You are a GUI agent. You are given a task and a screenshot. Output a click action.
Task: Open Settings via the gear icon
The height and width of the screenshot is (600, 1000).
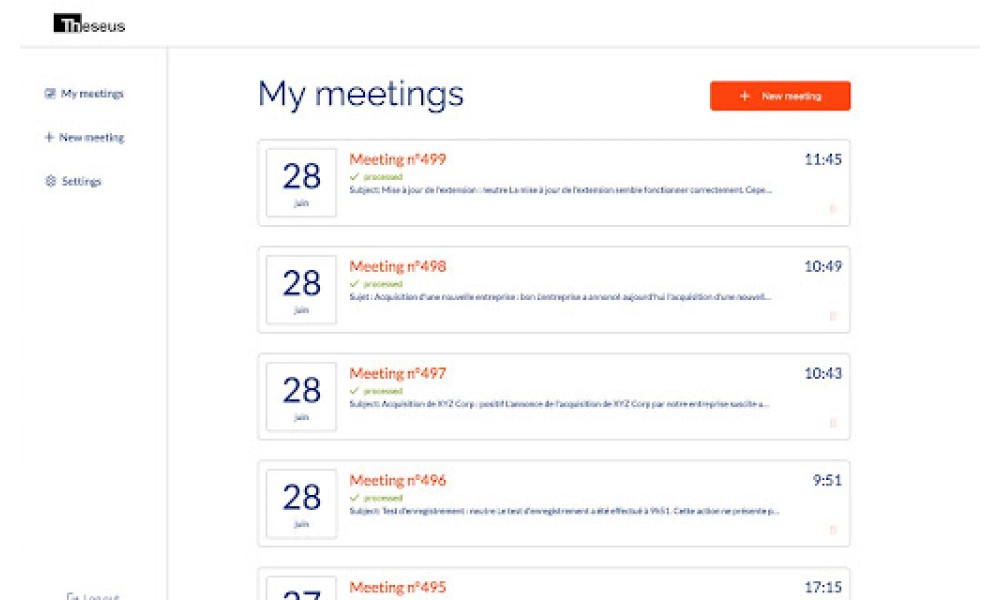pyautogui.click(x=50, y=181)
